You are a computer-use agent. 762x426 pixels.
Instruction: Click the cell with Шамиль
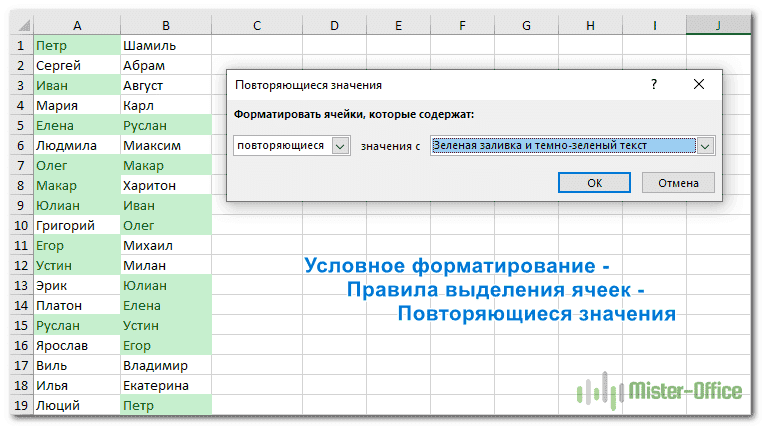click(164, 45)
